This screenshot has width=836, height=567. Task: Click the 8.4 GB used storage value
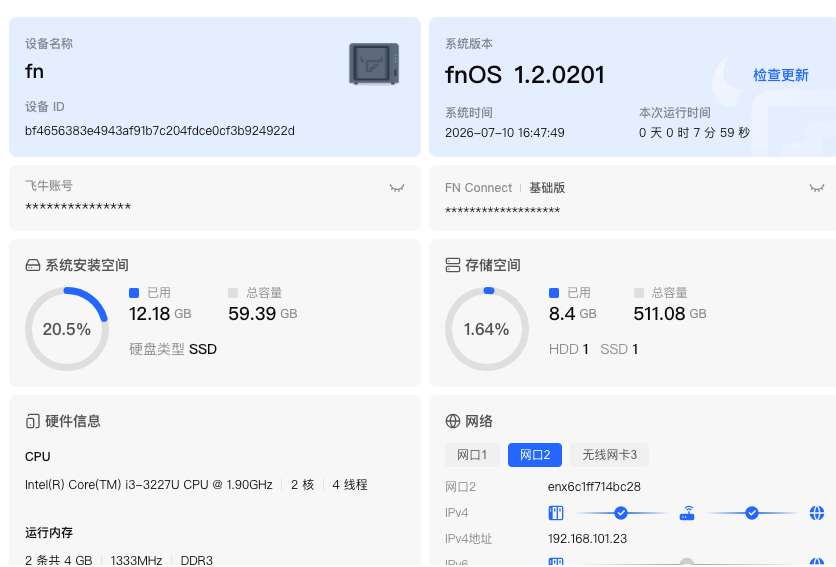click(x=573, y=314)
